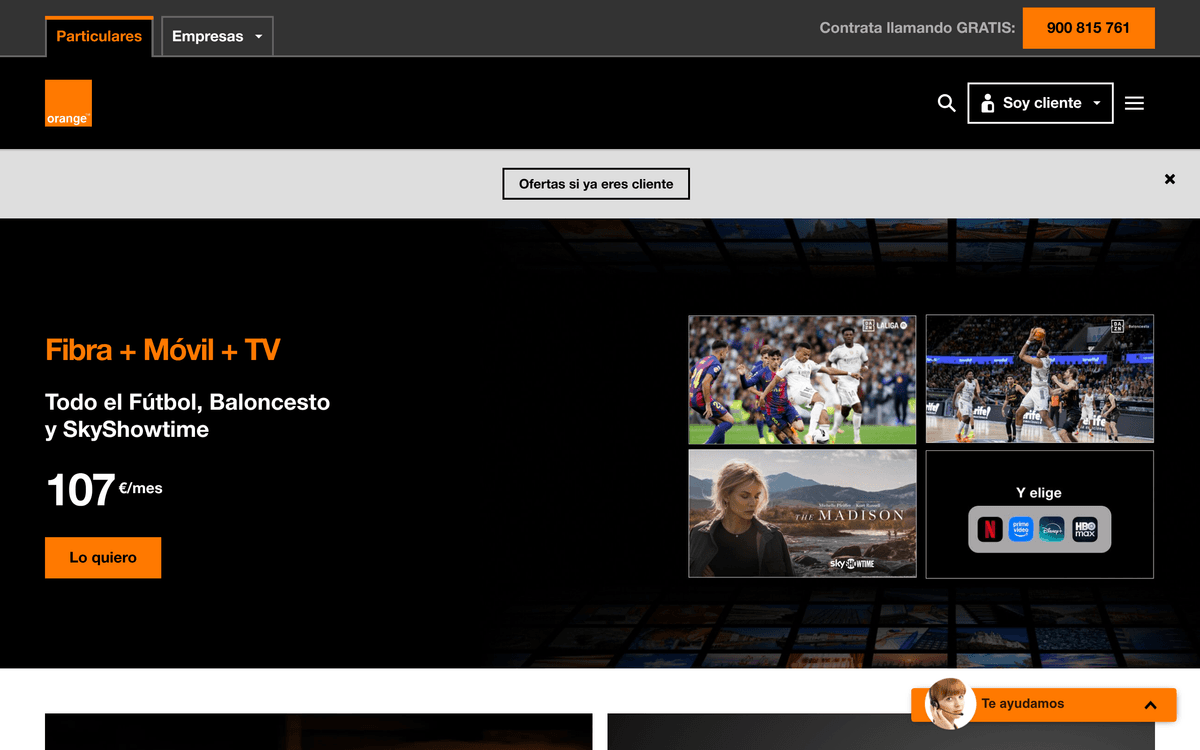This screenshot has width=1200, height=750.
Task: Click the Orange logo
Action: [x=68, y=103]
